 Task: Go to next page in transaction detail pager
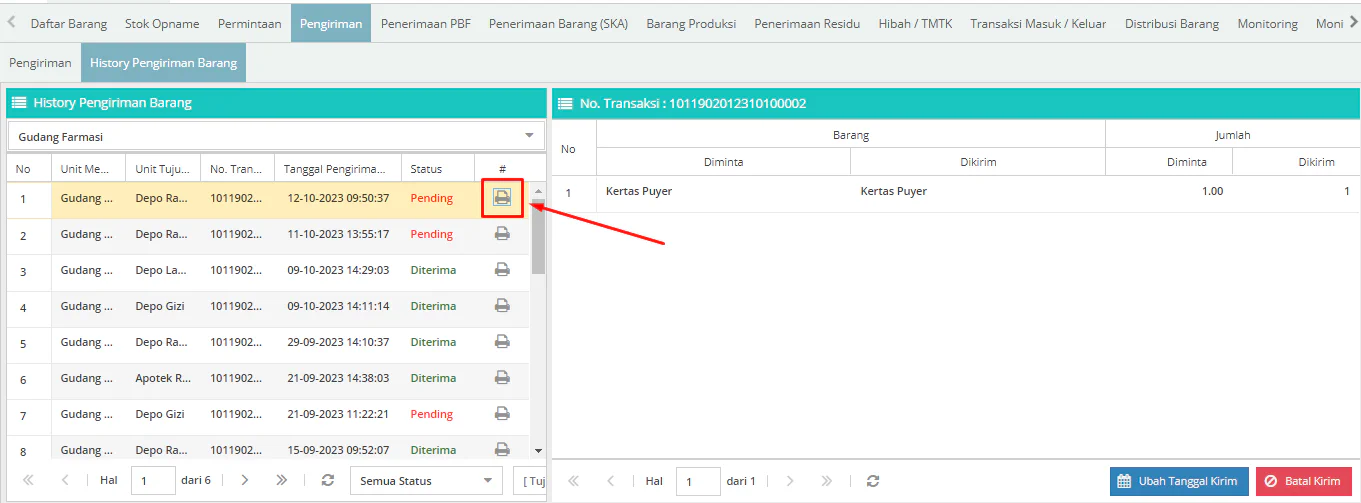(790, 481)
